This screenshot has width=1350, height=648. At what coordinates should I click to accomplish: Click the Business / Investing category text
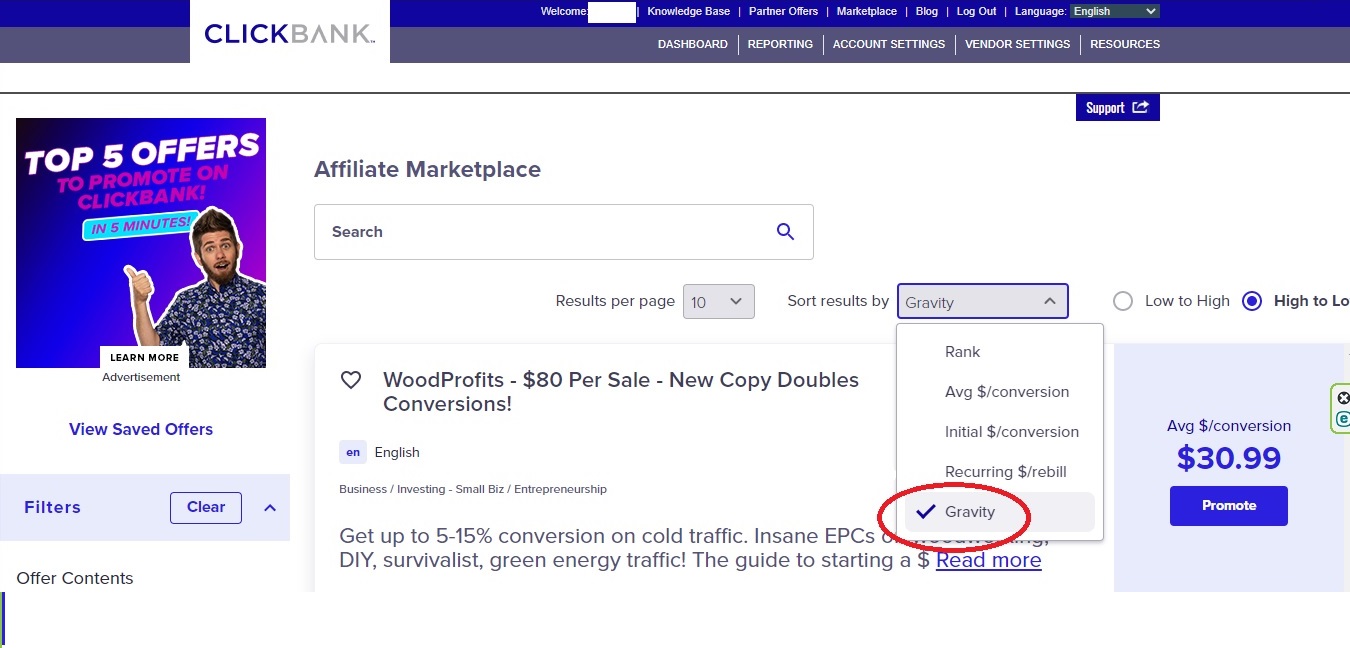pos(473,489)
